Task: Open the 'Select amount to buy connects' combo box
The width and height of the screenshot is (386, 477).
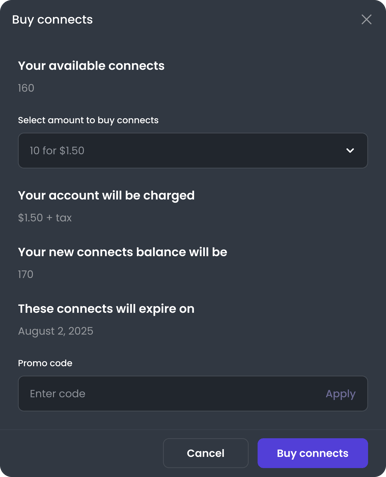Action: tap(193, 151)
